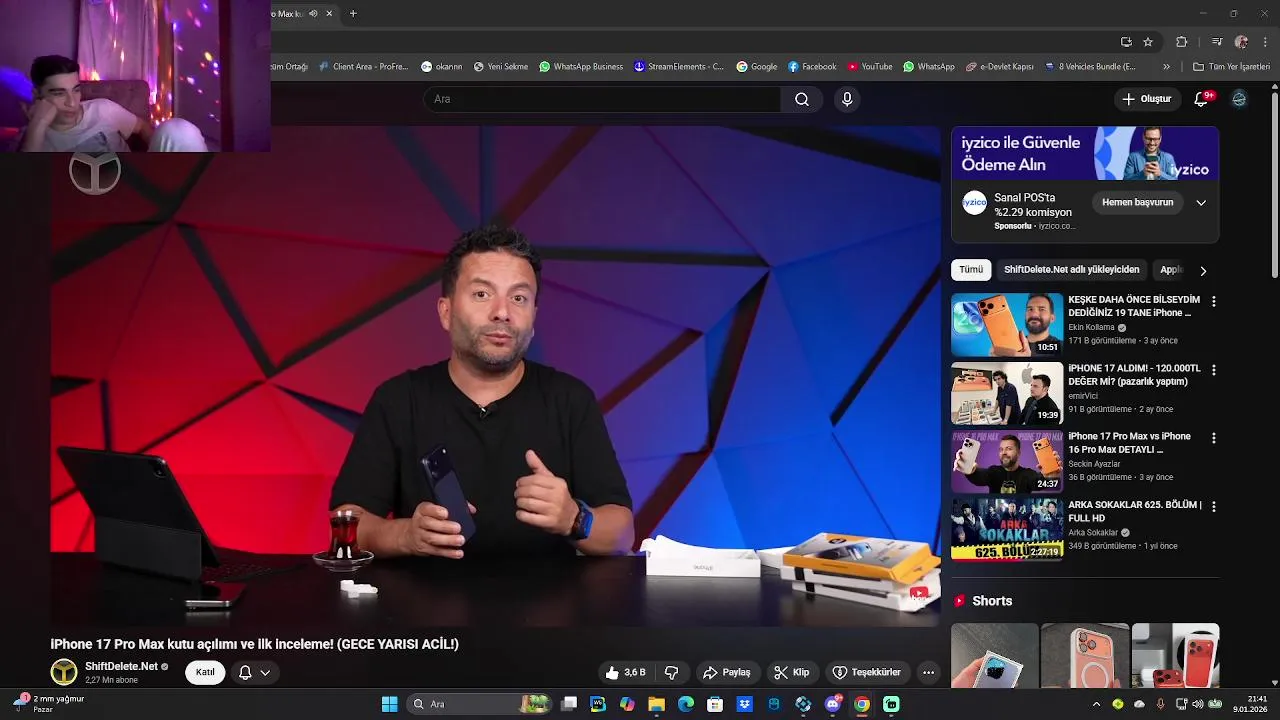
Task: Open File Explorer from the taskbar
Action: point(657,704)
